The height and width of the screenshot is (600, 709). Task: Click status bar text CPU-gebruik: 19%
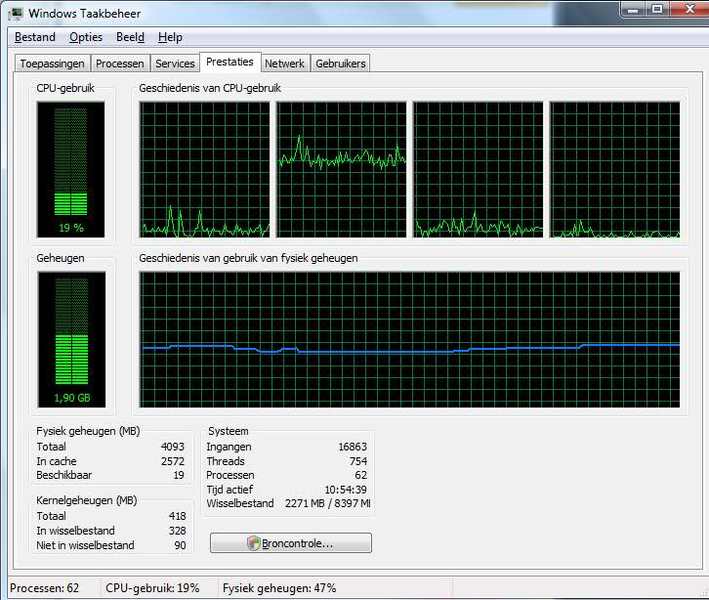pyautogui.click(x=152, y=588)
